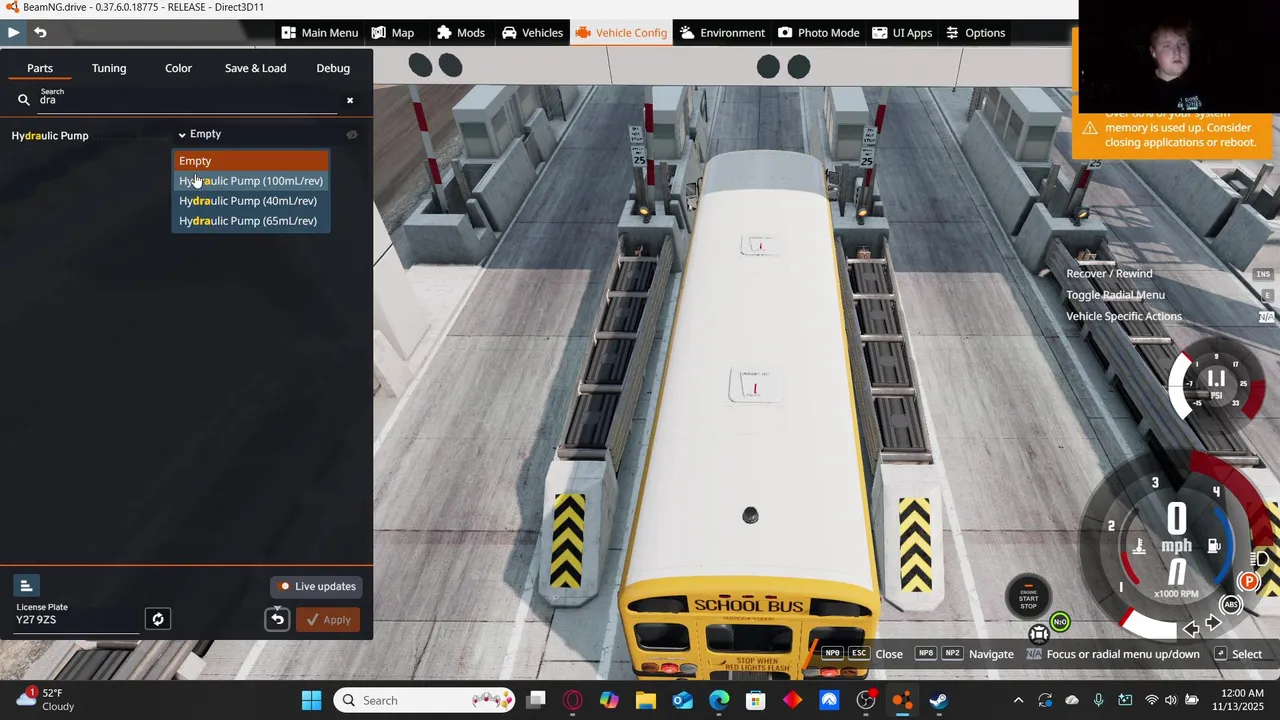Open the Environment menu
This screenshot has width=1280, height=720.
click(722, 33)
